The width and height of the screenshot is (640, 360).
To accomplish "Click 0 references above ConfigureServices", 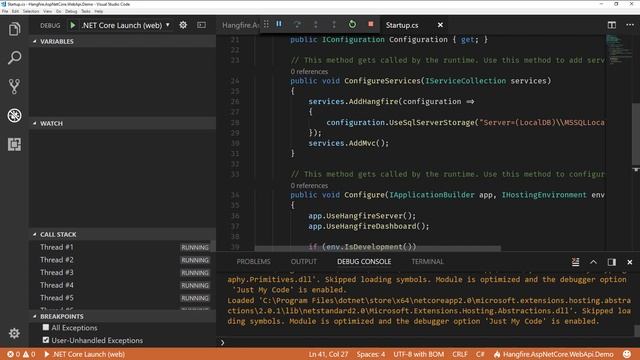I will click(309, 71).
